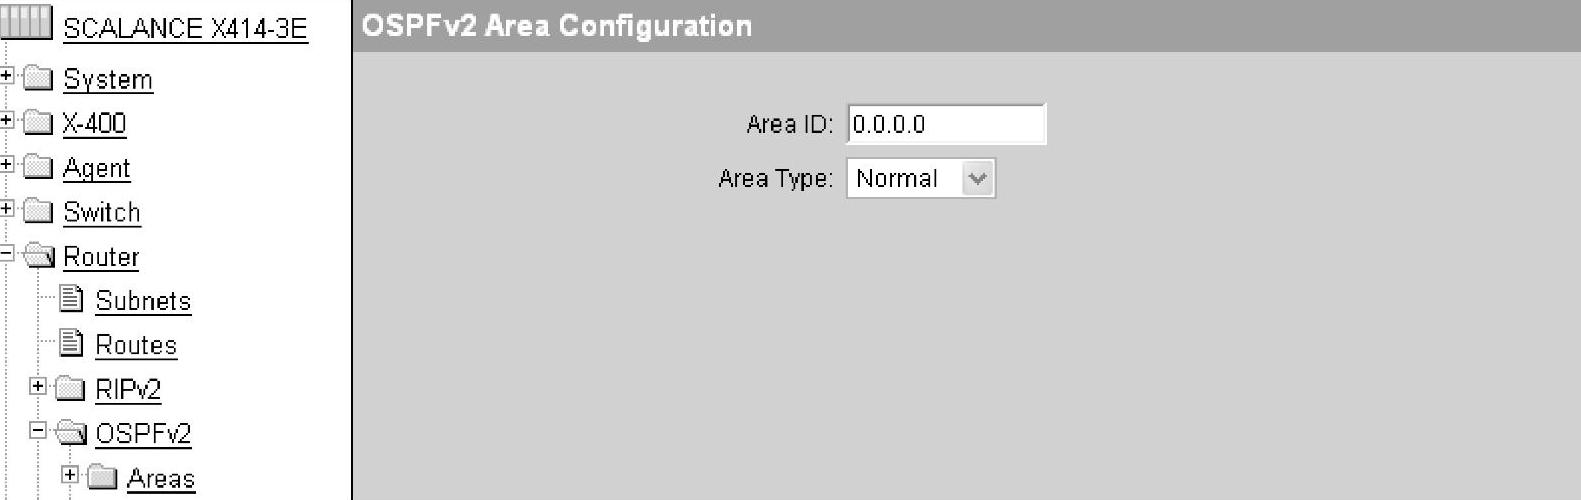Click the Switch folder icon
The height and width of the screenshot is (500, 1581).
(38, 211)
